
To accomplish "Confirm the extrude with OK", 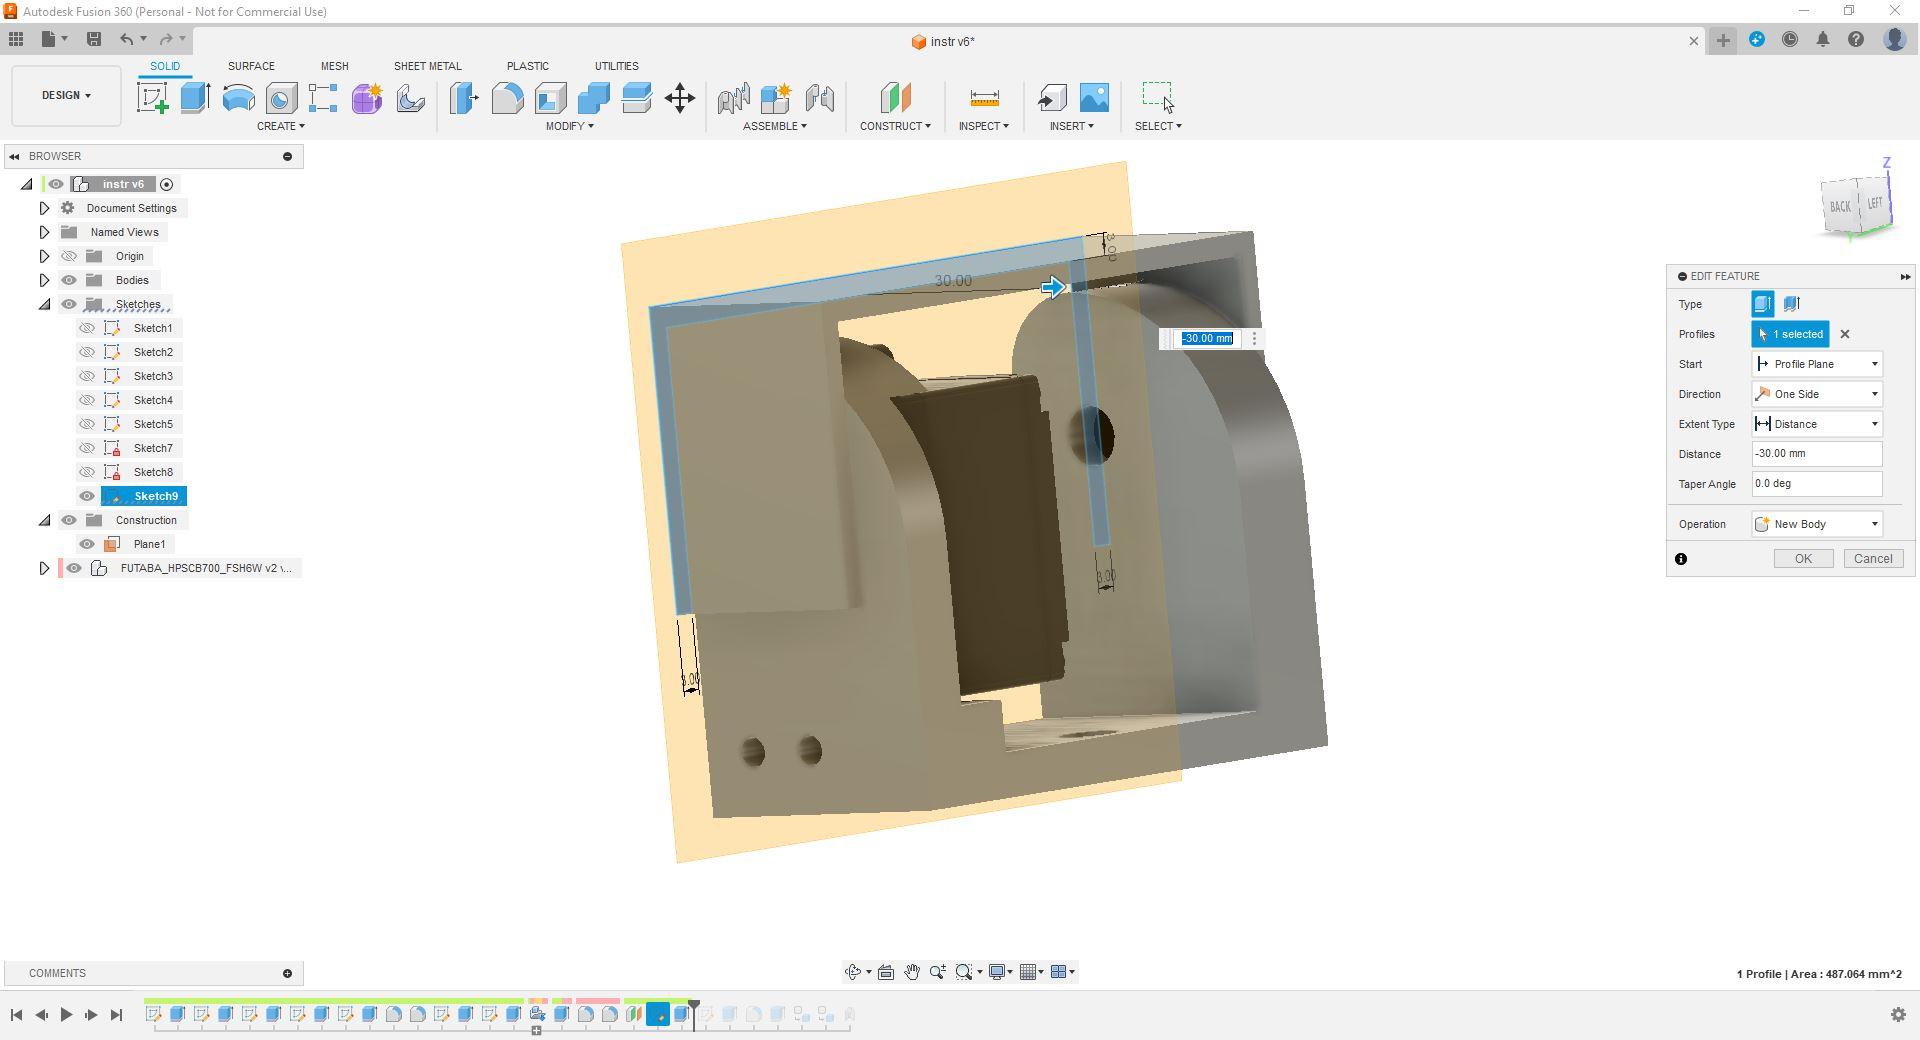I will 1803,559.
